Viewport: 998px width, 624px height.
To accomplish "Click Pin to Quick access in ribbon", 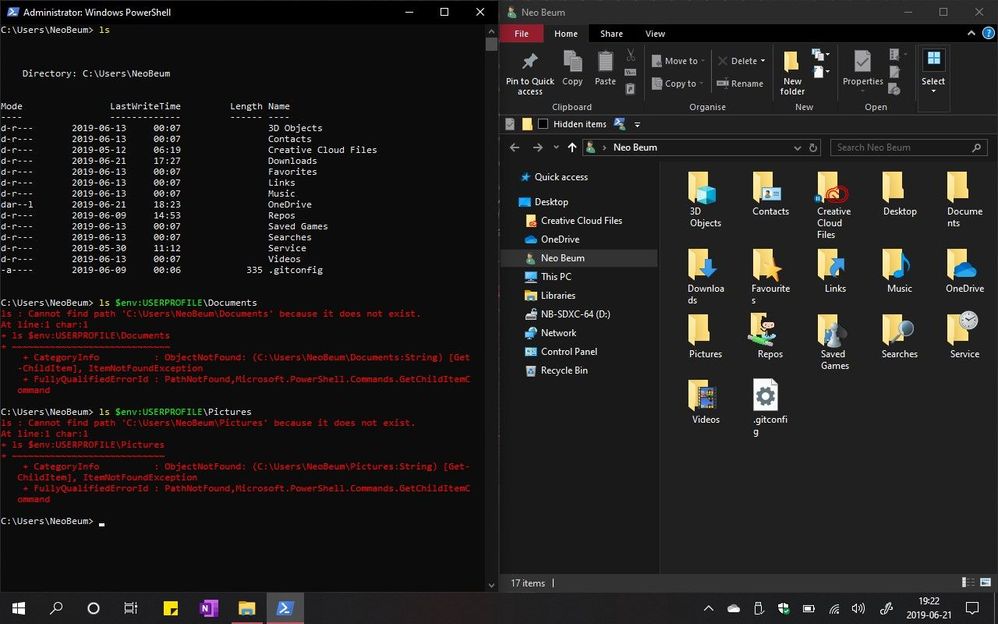I will (530, 73).
